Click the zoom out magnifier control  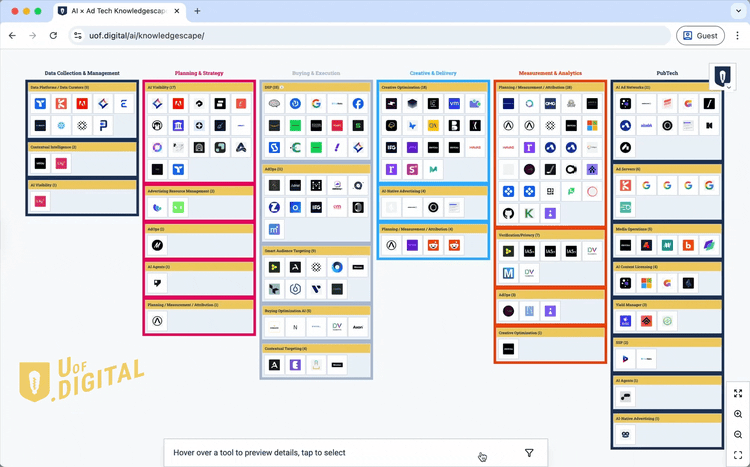coord(738,434)
